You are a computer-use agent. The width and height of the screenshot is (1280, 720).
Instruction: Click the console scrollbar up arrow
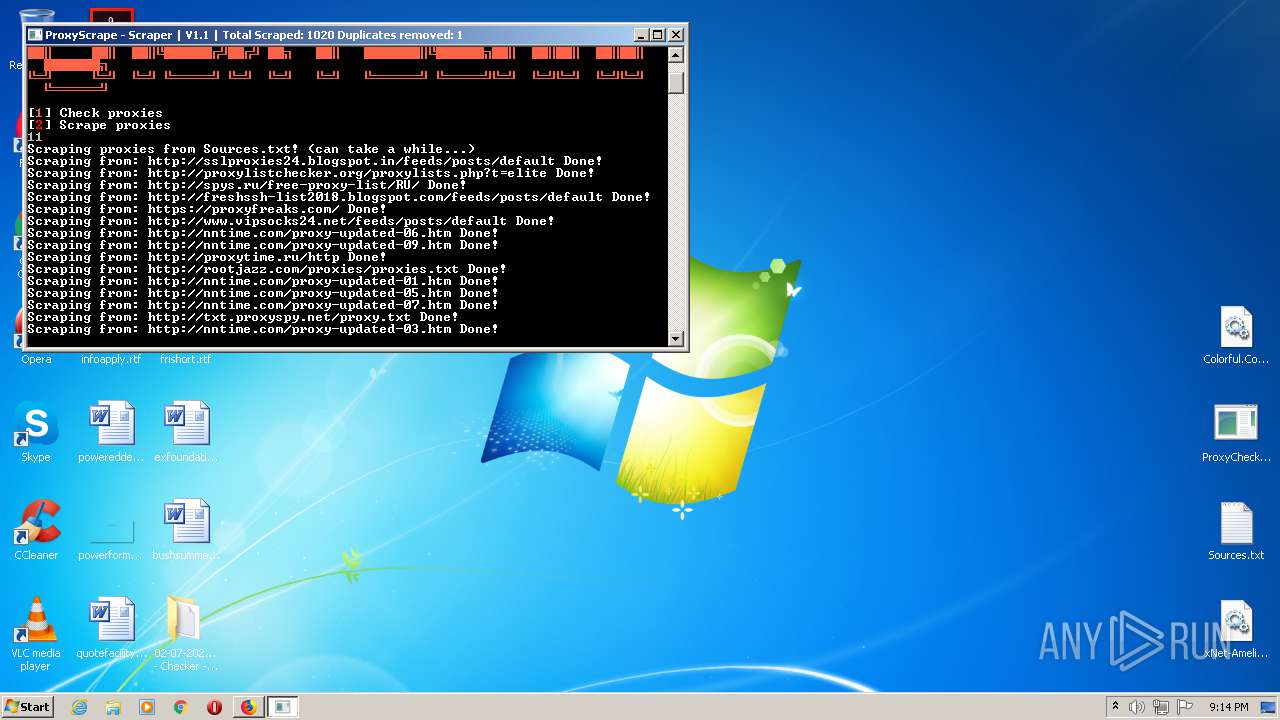coord(676,55)
